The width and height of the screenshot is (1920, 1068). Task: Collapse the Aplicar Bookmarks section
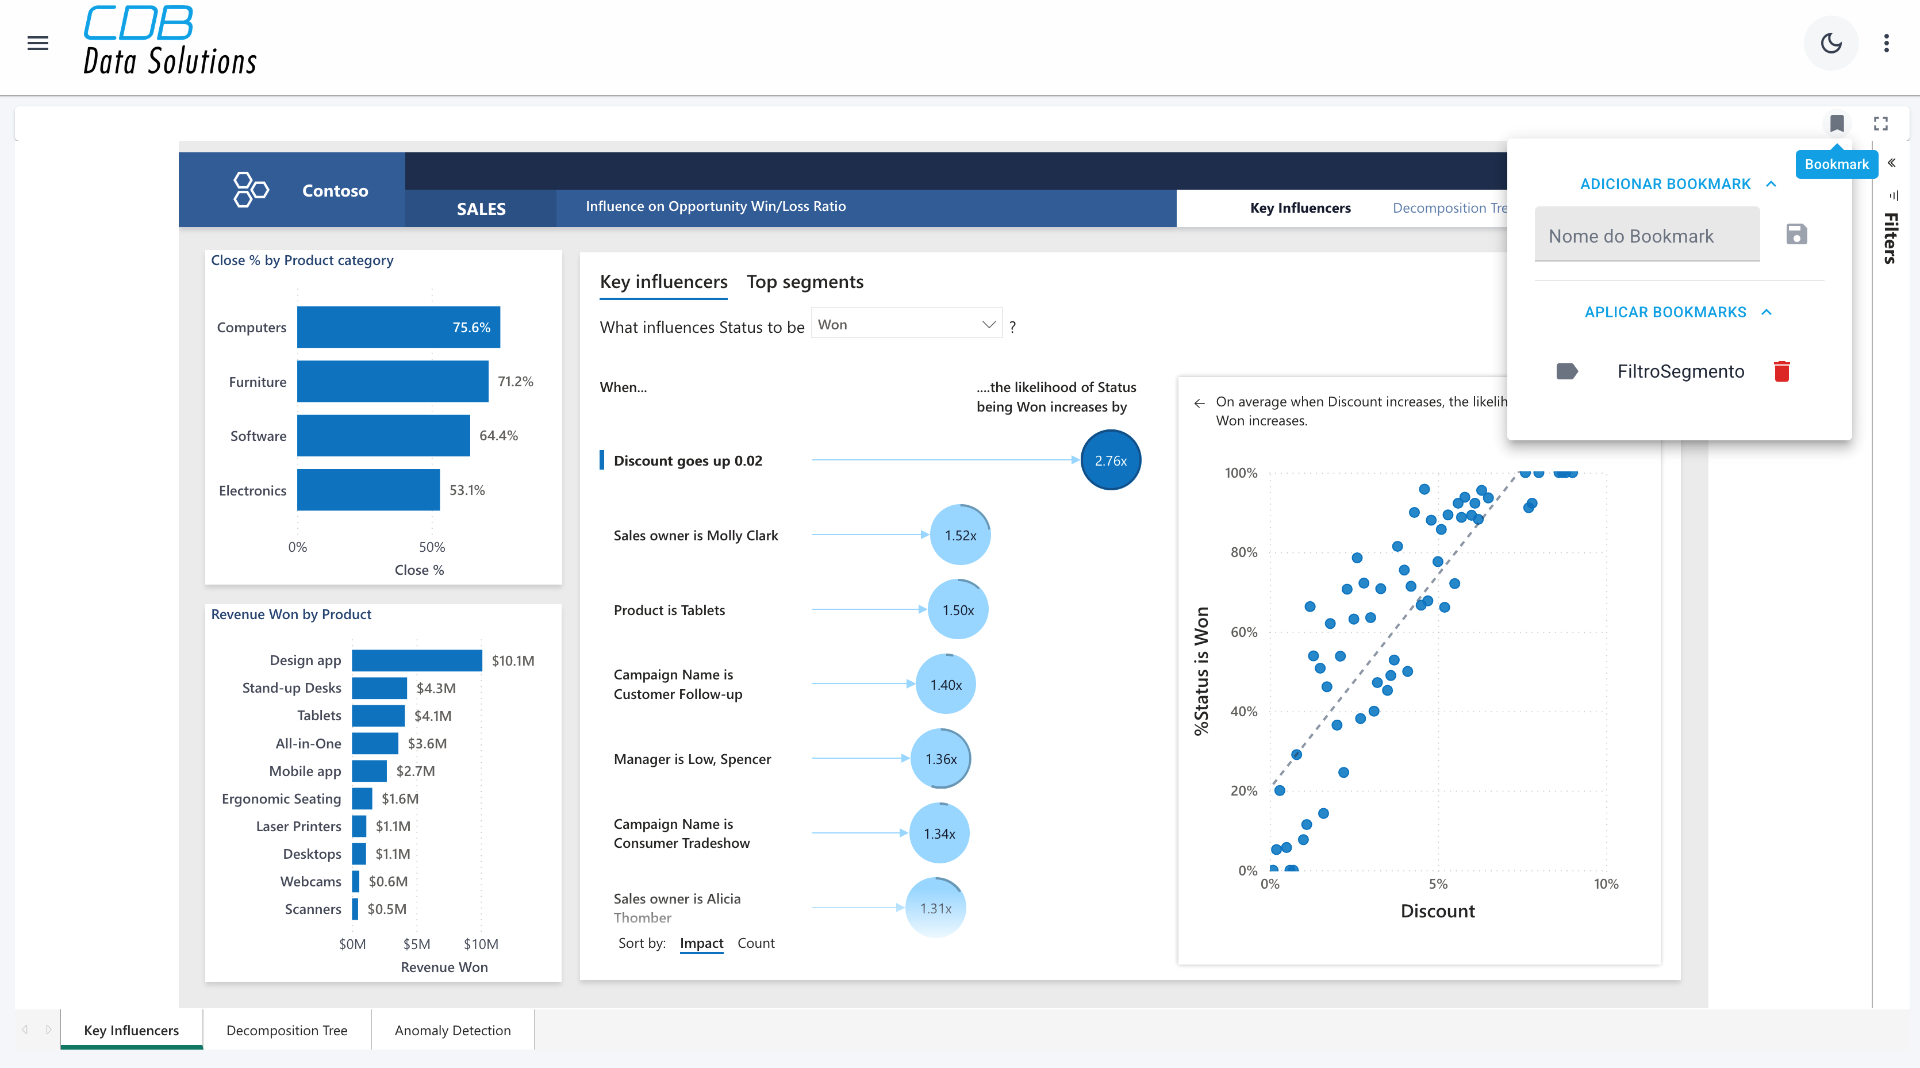tap(1767, 312)
